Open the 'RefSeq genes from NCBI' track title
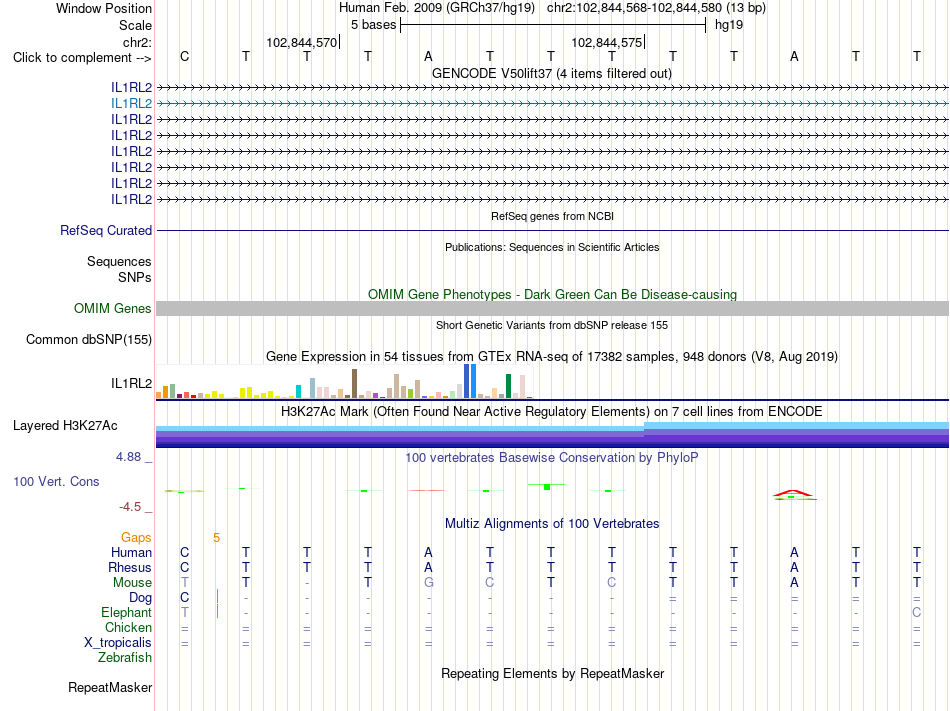 tap(552, 216)
